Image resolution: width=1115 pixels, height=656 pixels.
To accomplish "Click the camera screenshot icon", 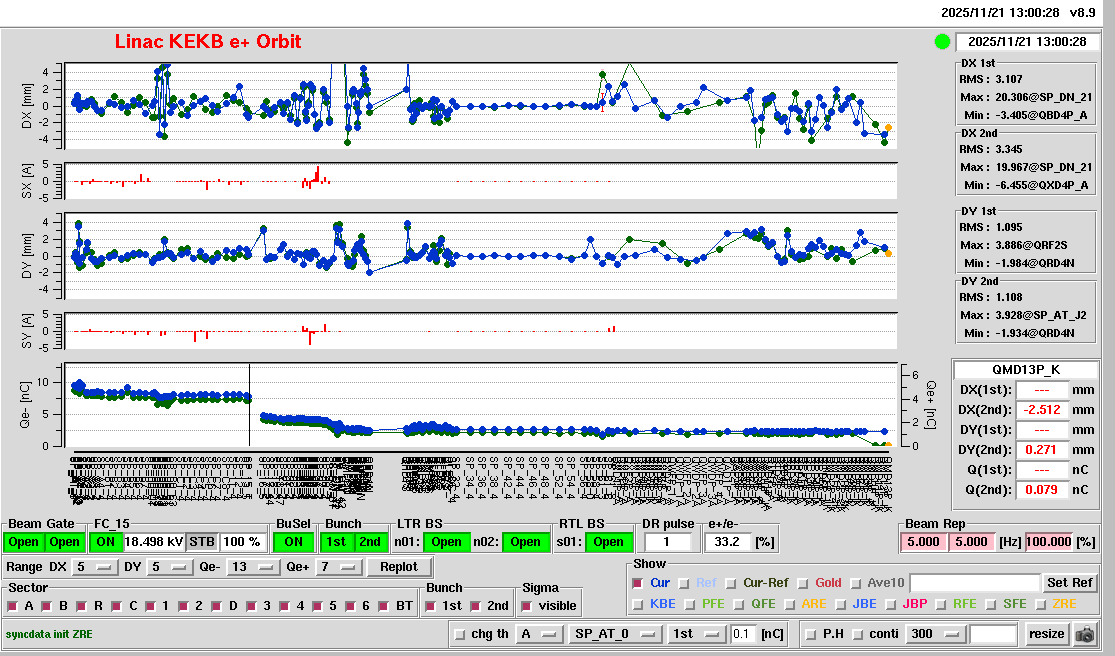I will point(1084,634).
